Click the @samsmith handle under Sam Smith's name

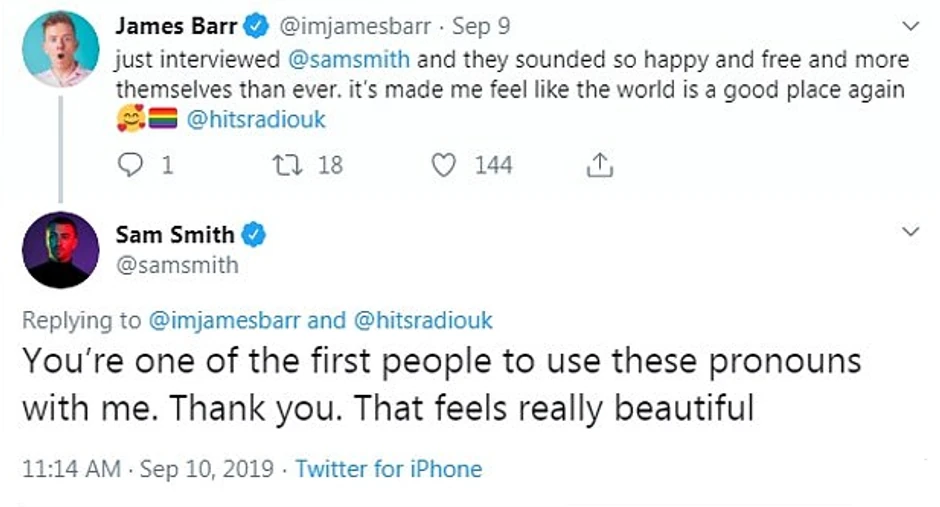[x=177, y=265]
